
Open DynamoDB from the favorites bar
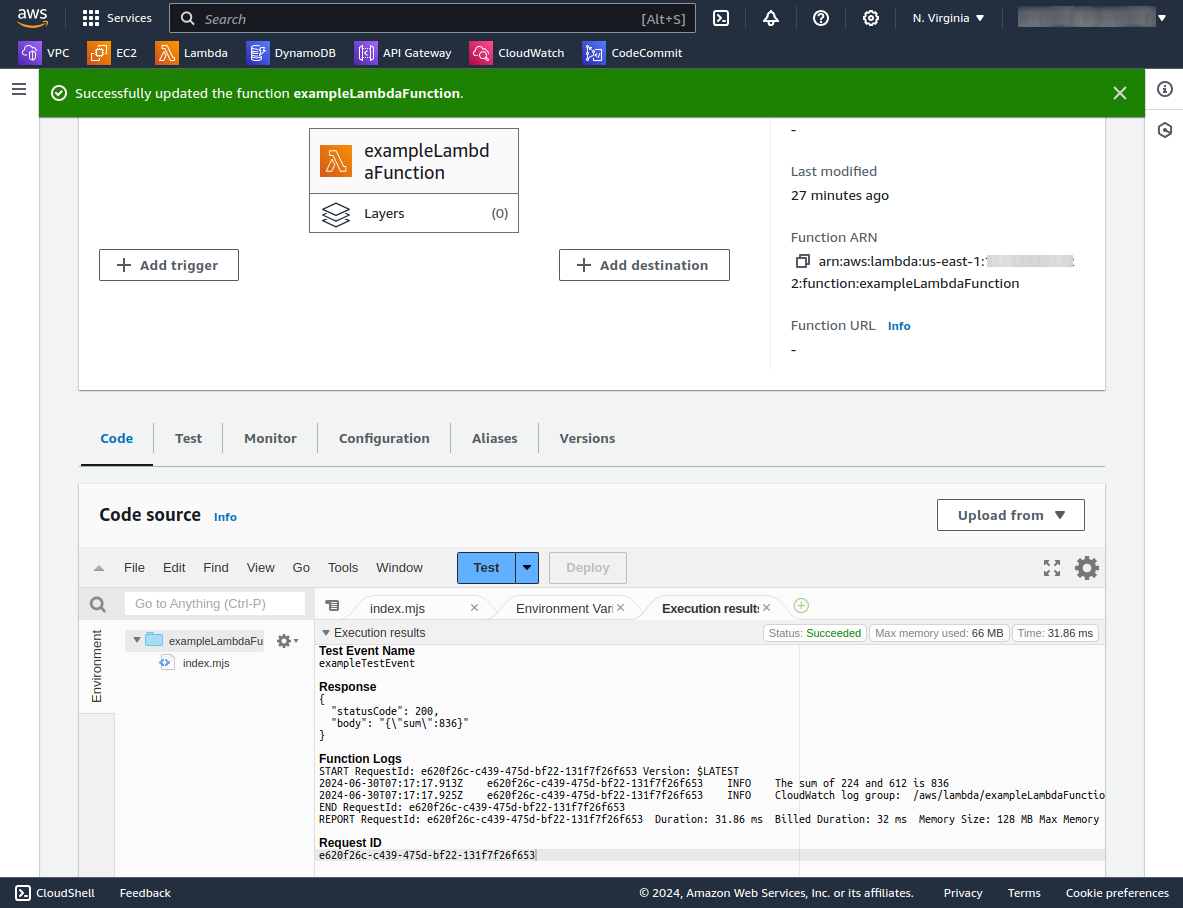click(x=291, y=52)
